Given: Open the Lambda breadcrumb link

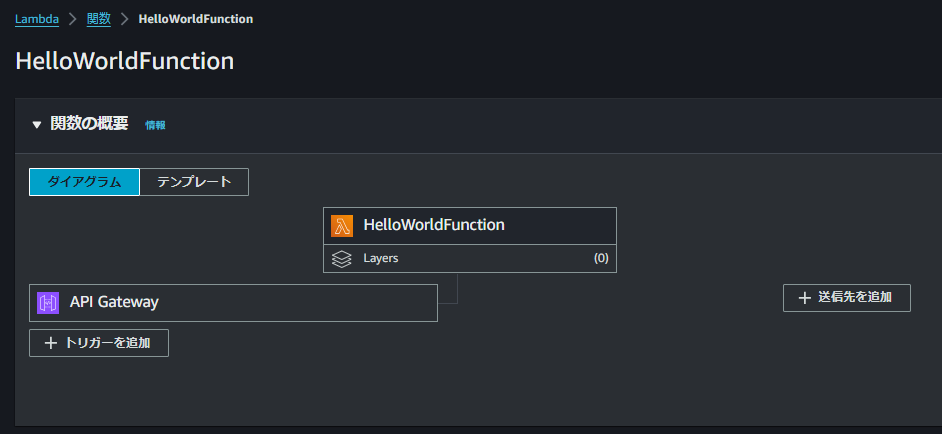Looking at the screenshot, I should tap(37, 19).
